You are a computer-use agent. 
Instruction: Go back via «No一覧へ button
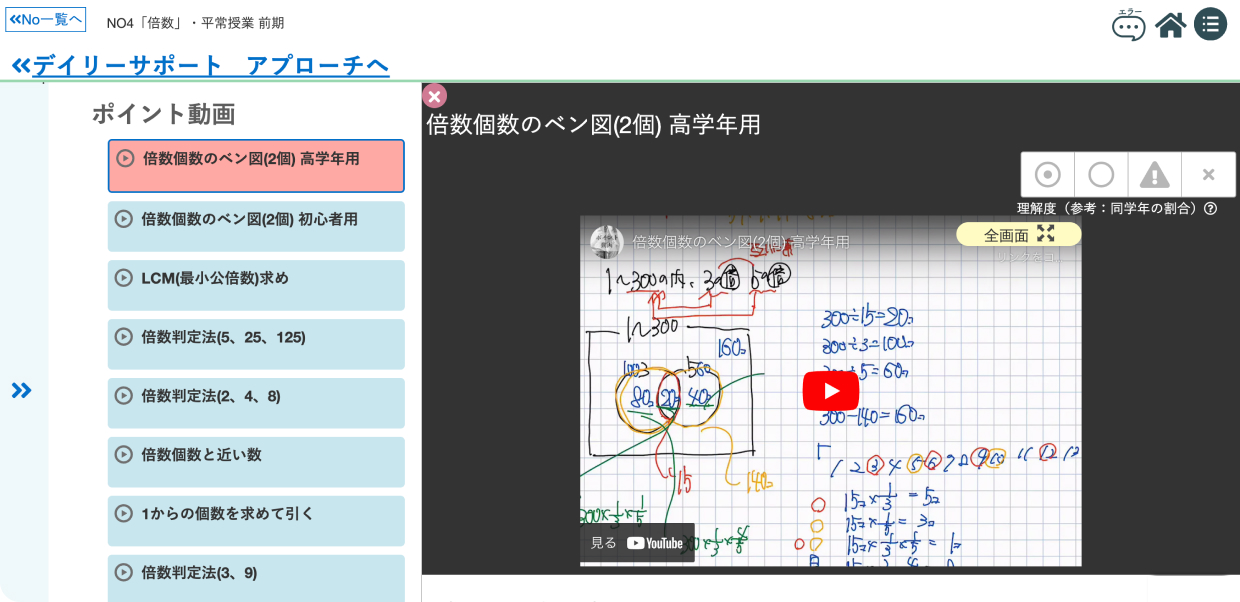45,20
